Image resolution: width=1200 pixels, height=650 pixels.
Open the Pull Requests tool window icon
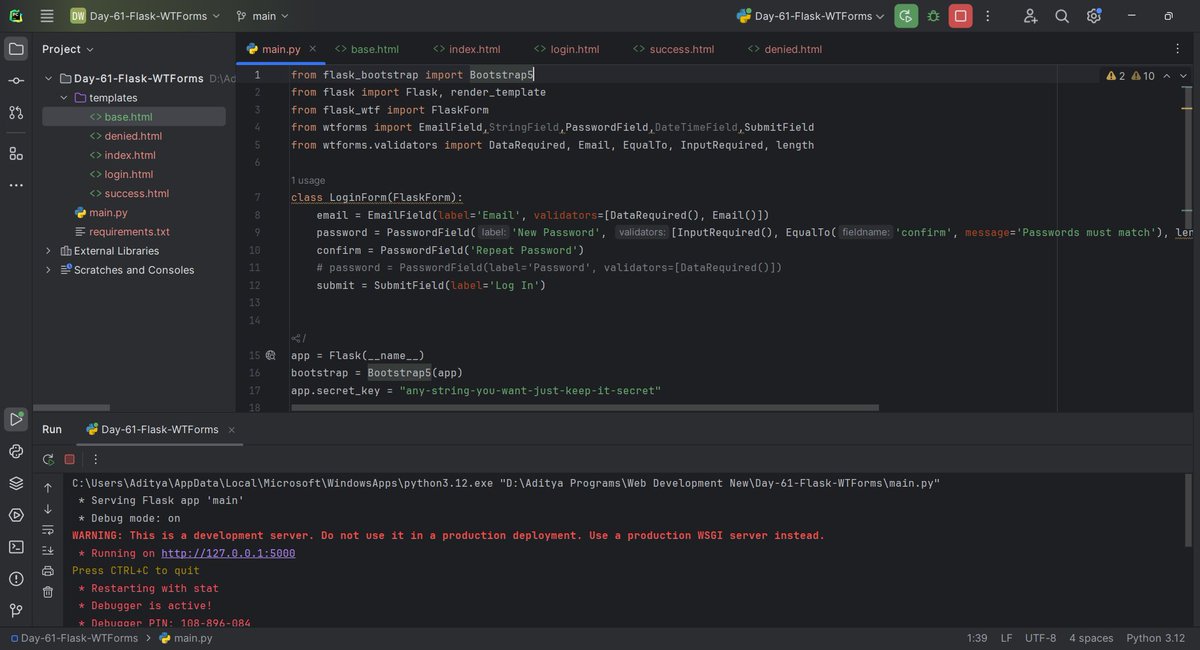[16, 113]
